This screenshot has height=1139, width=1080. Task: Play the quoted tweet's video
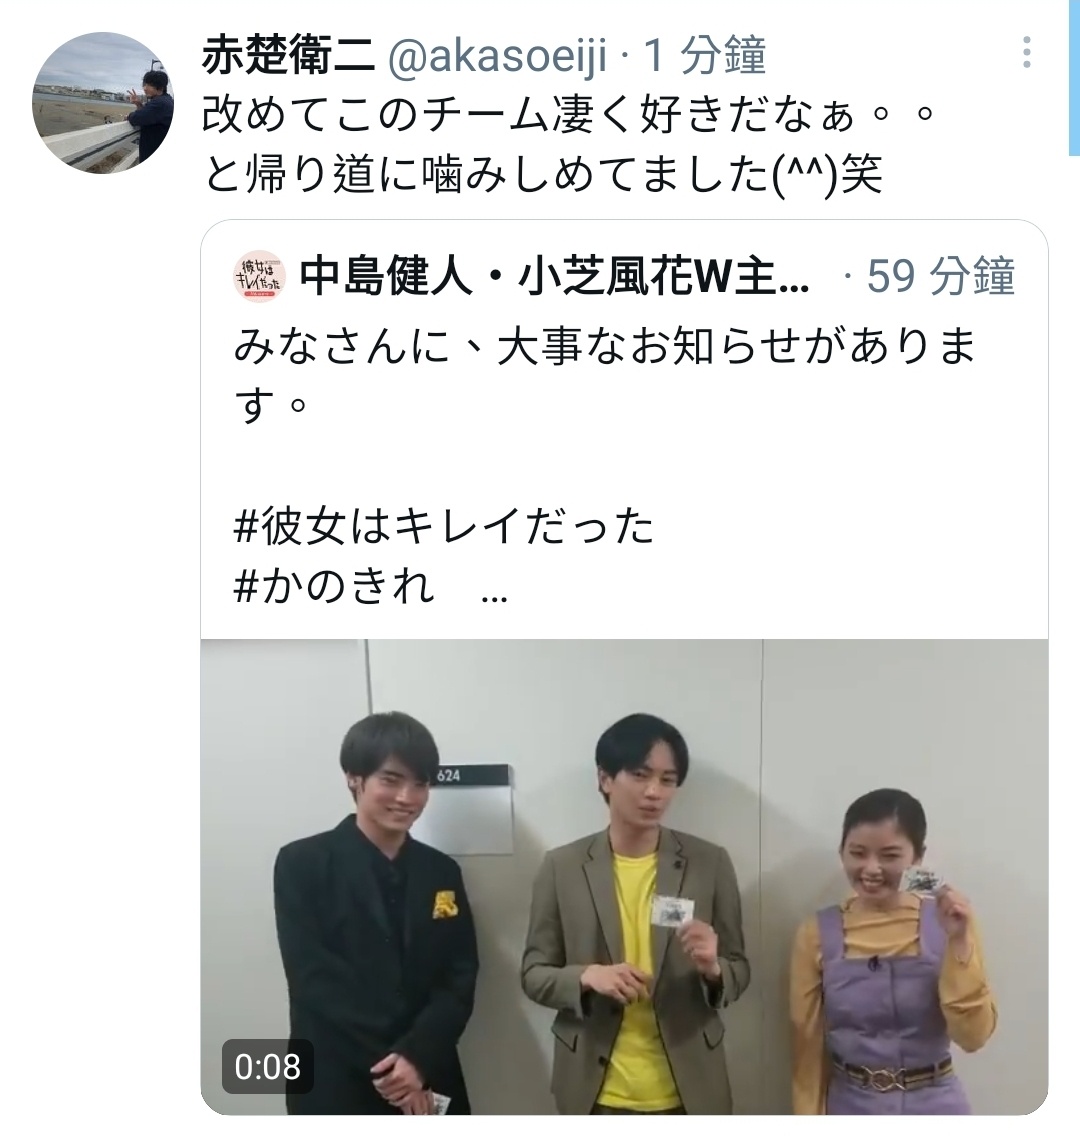click(x=625, y=876)
